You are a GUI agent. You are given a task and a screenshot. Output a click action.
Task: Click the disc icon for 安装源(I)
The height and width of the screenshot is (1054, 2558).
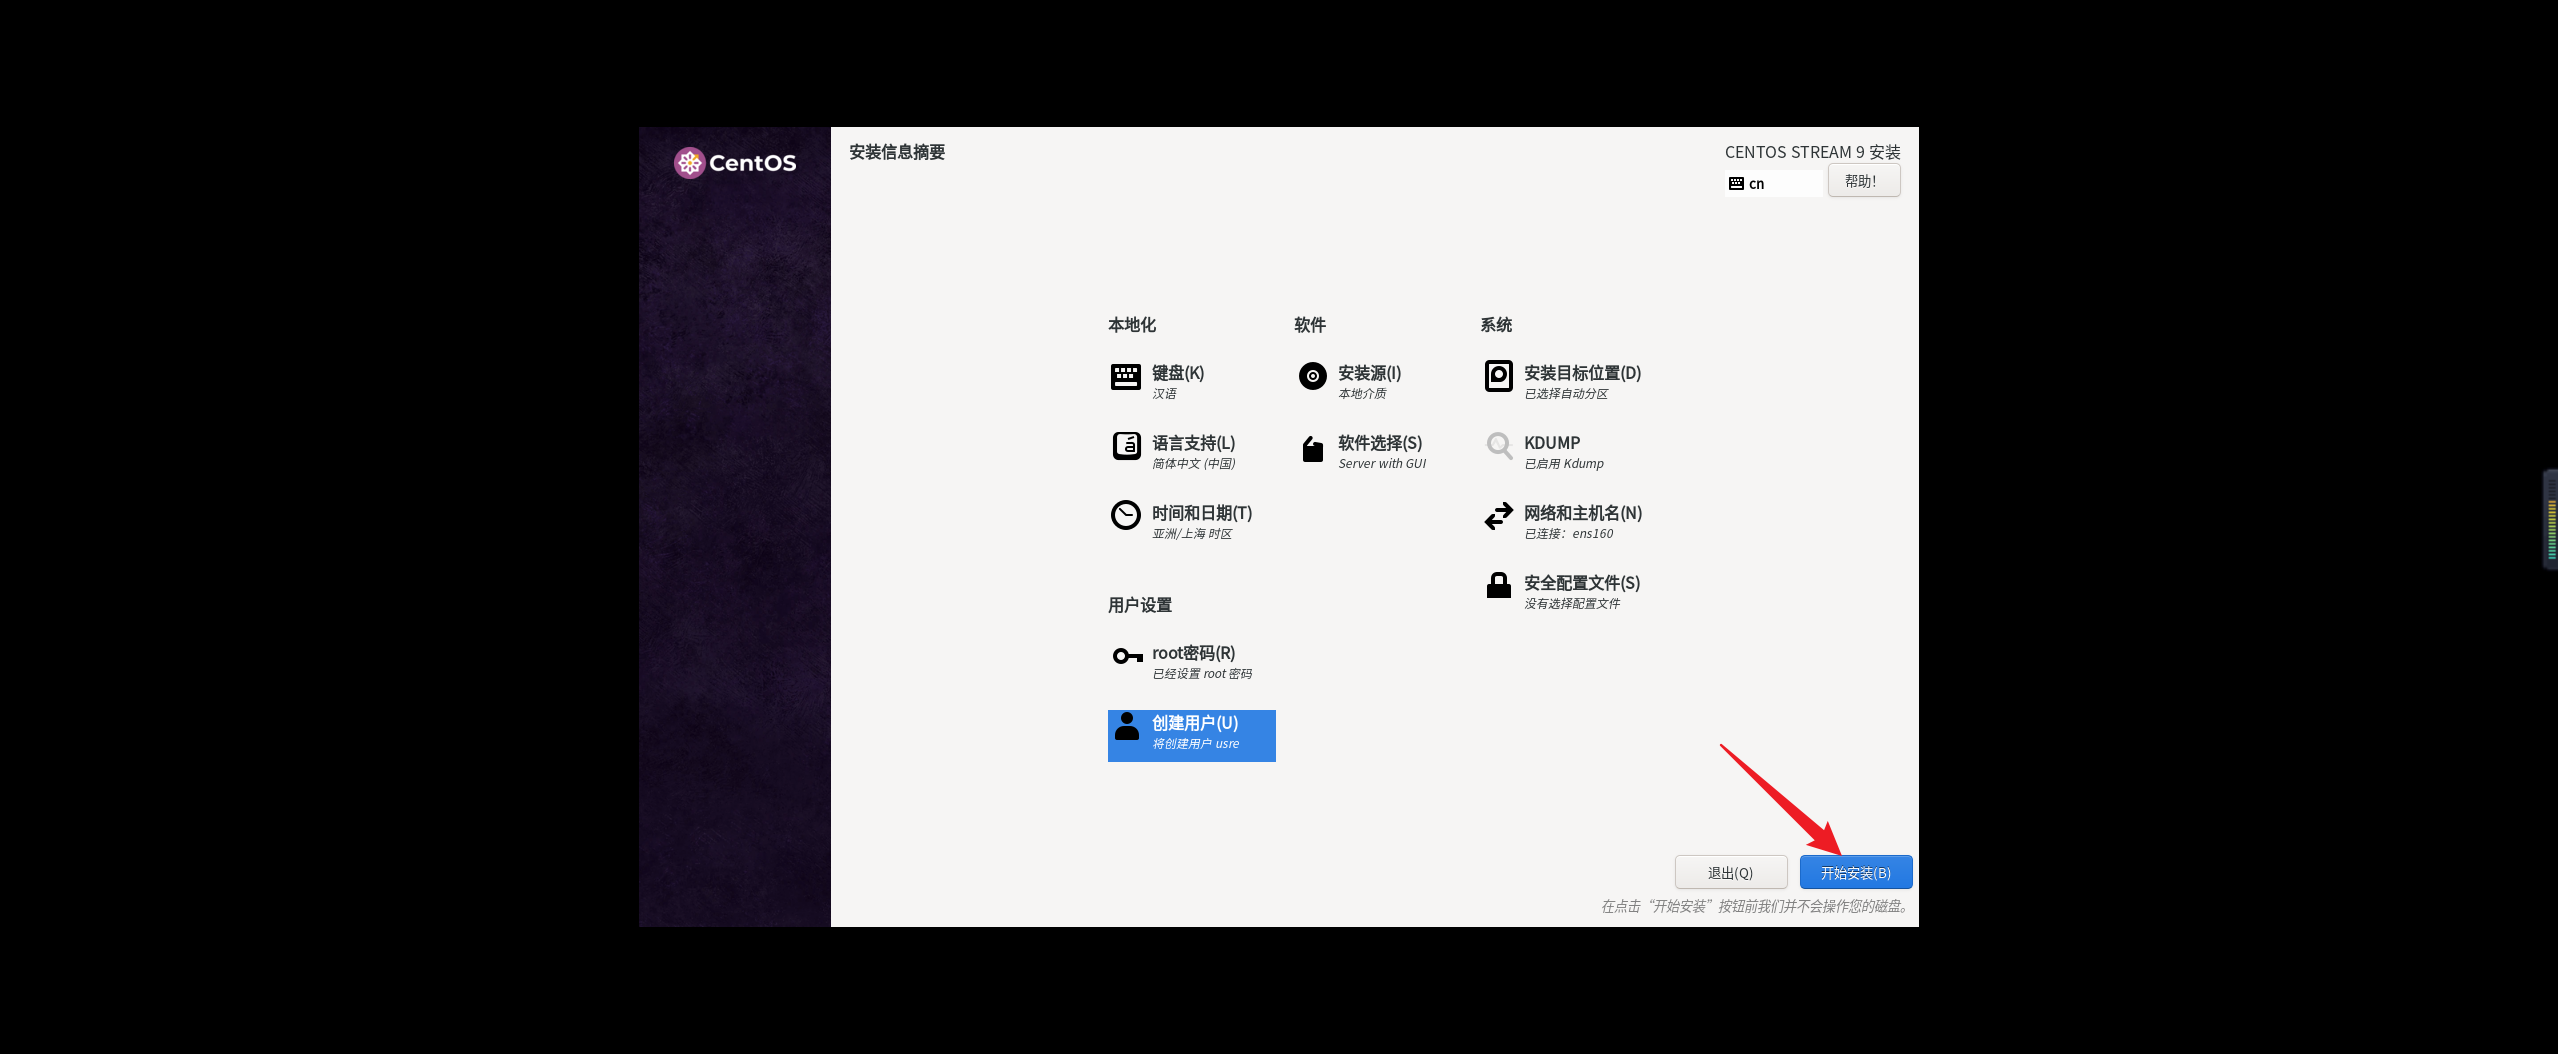pyautogui.click(x=1312, y=376)
